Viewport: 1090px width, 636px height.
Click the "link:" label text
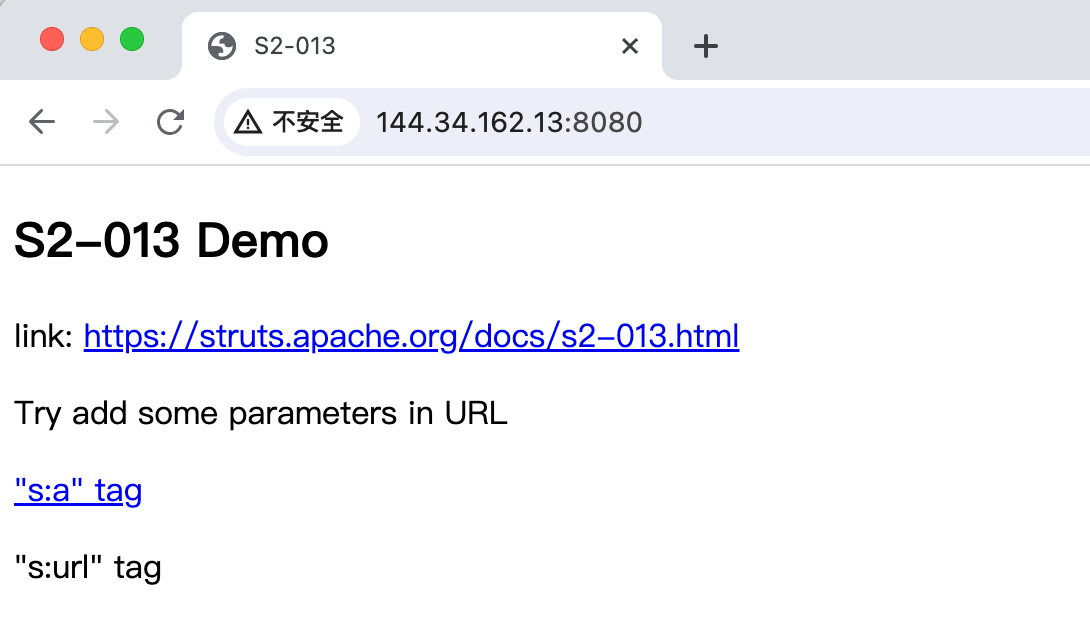point(43,337)
